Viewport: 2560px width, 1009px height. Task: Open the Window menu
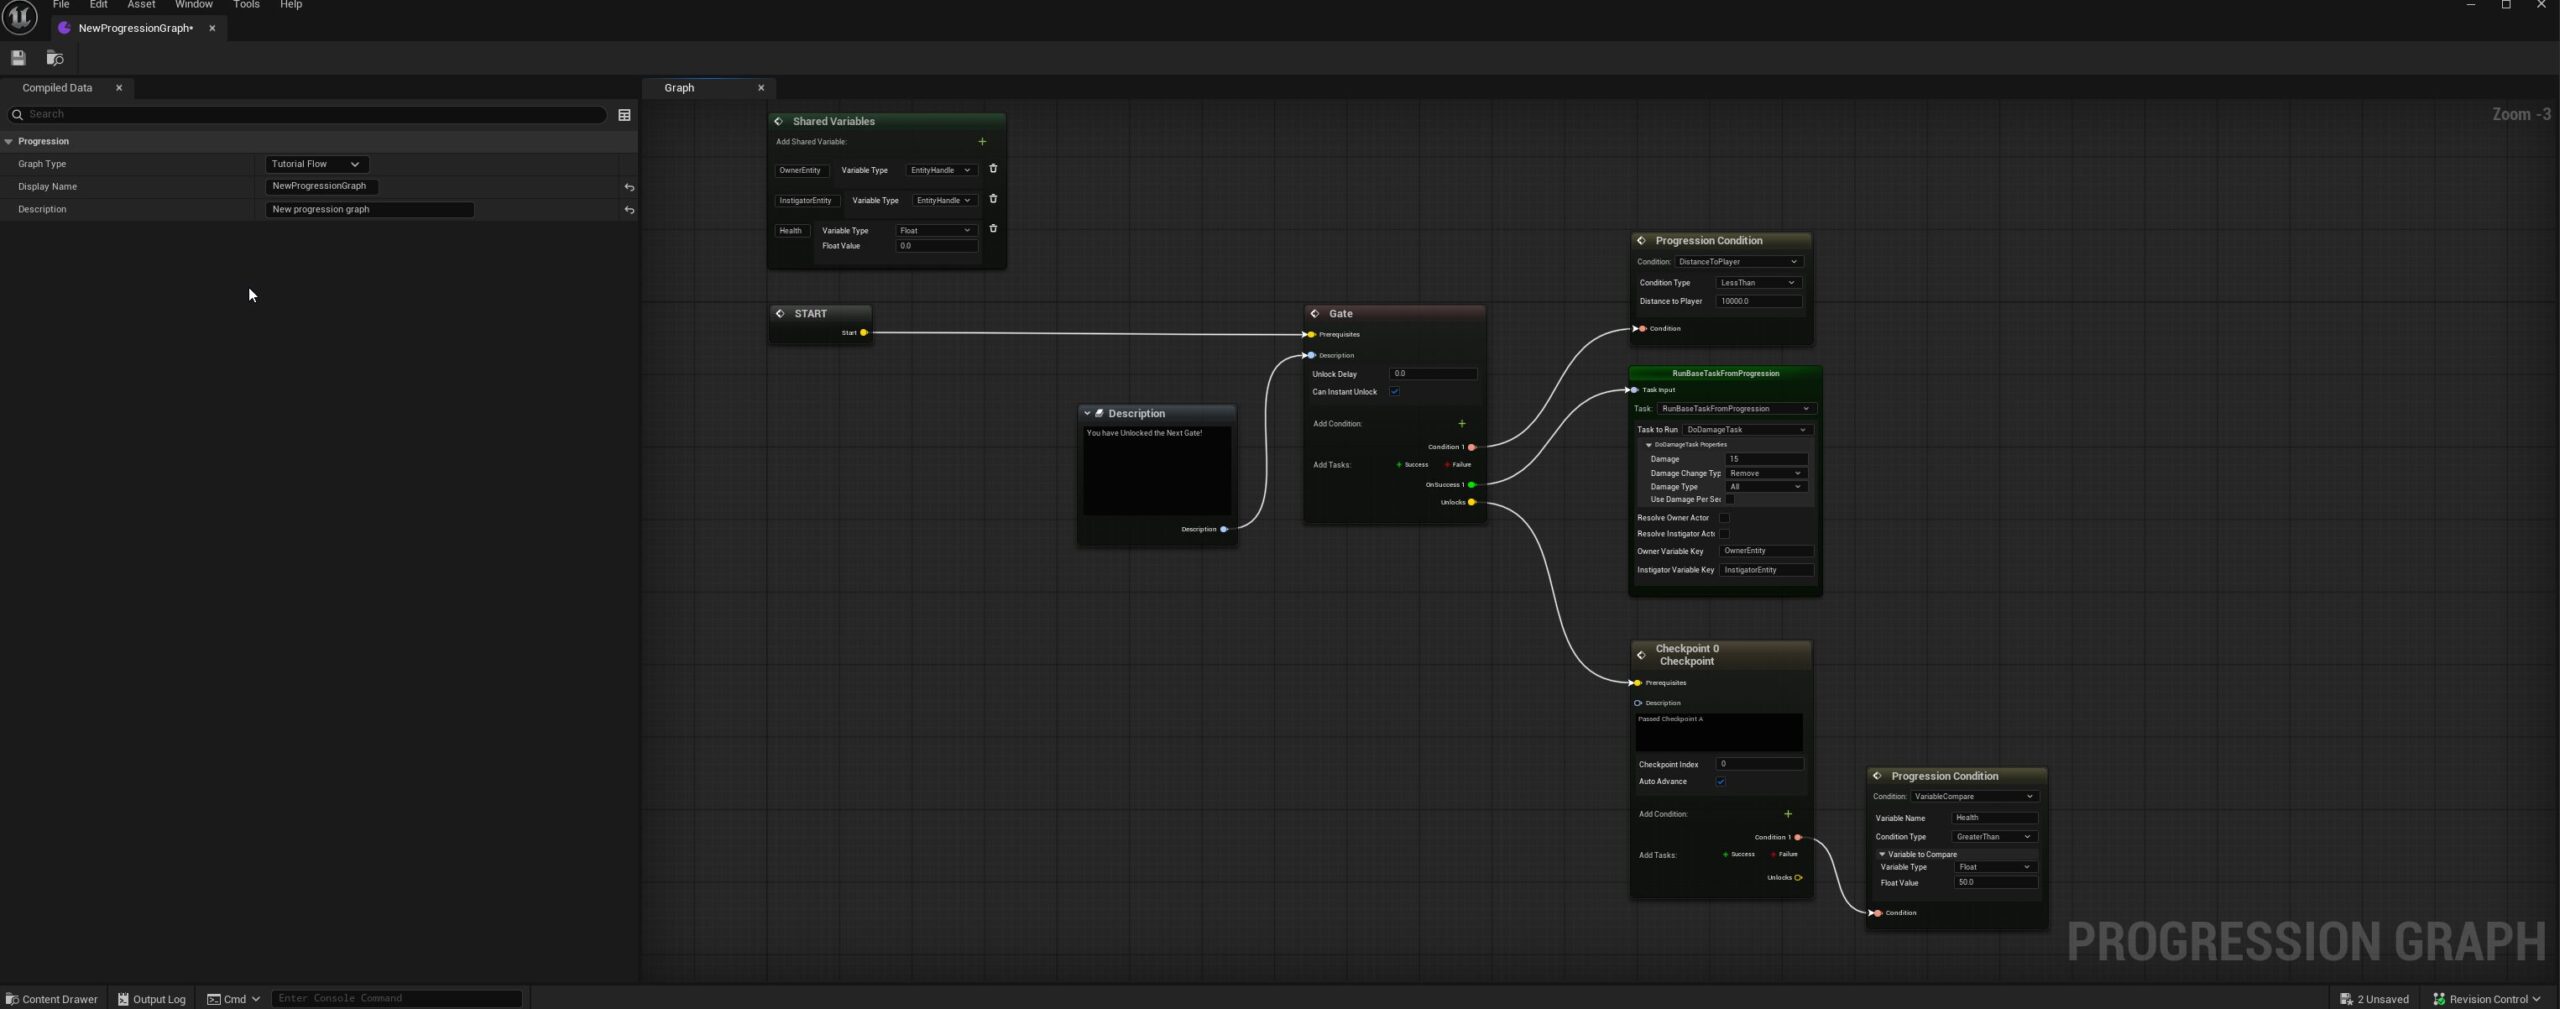pyautogui.click(x=193, y=5)
